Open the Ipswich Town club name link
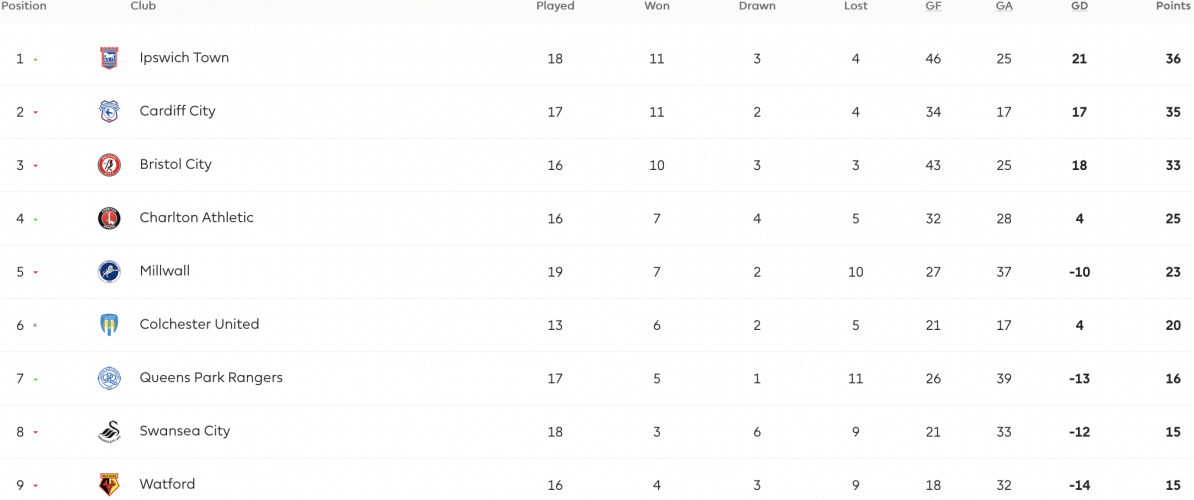 184,58
